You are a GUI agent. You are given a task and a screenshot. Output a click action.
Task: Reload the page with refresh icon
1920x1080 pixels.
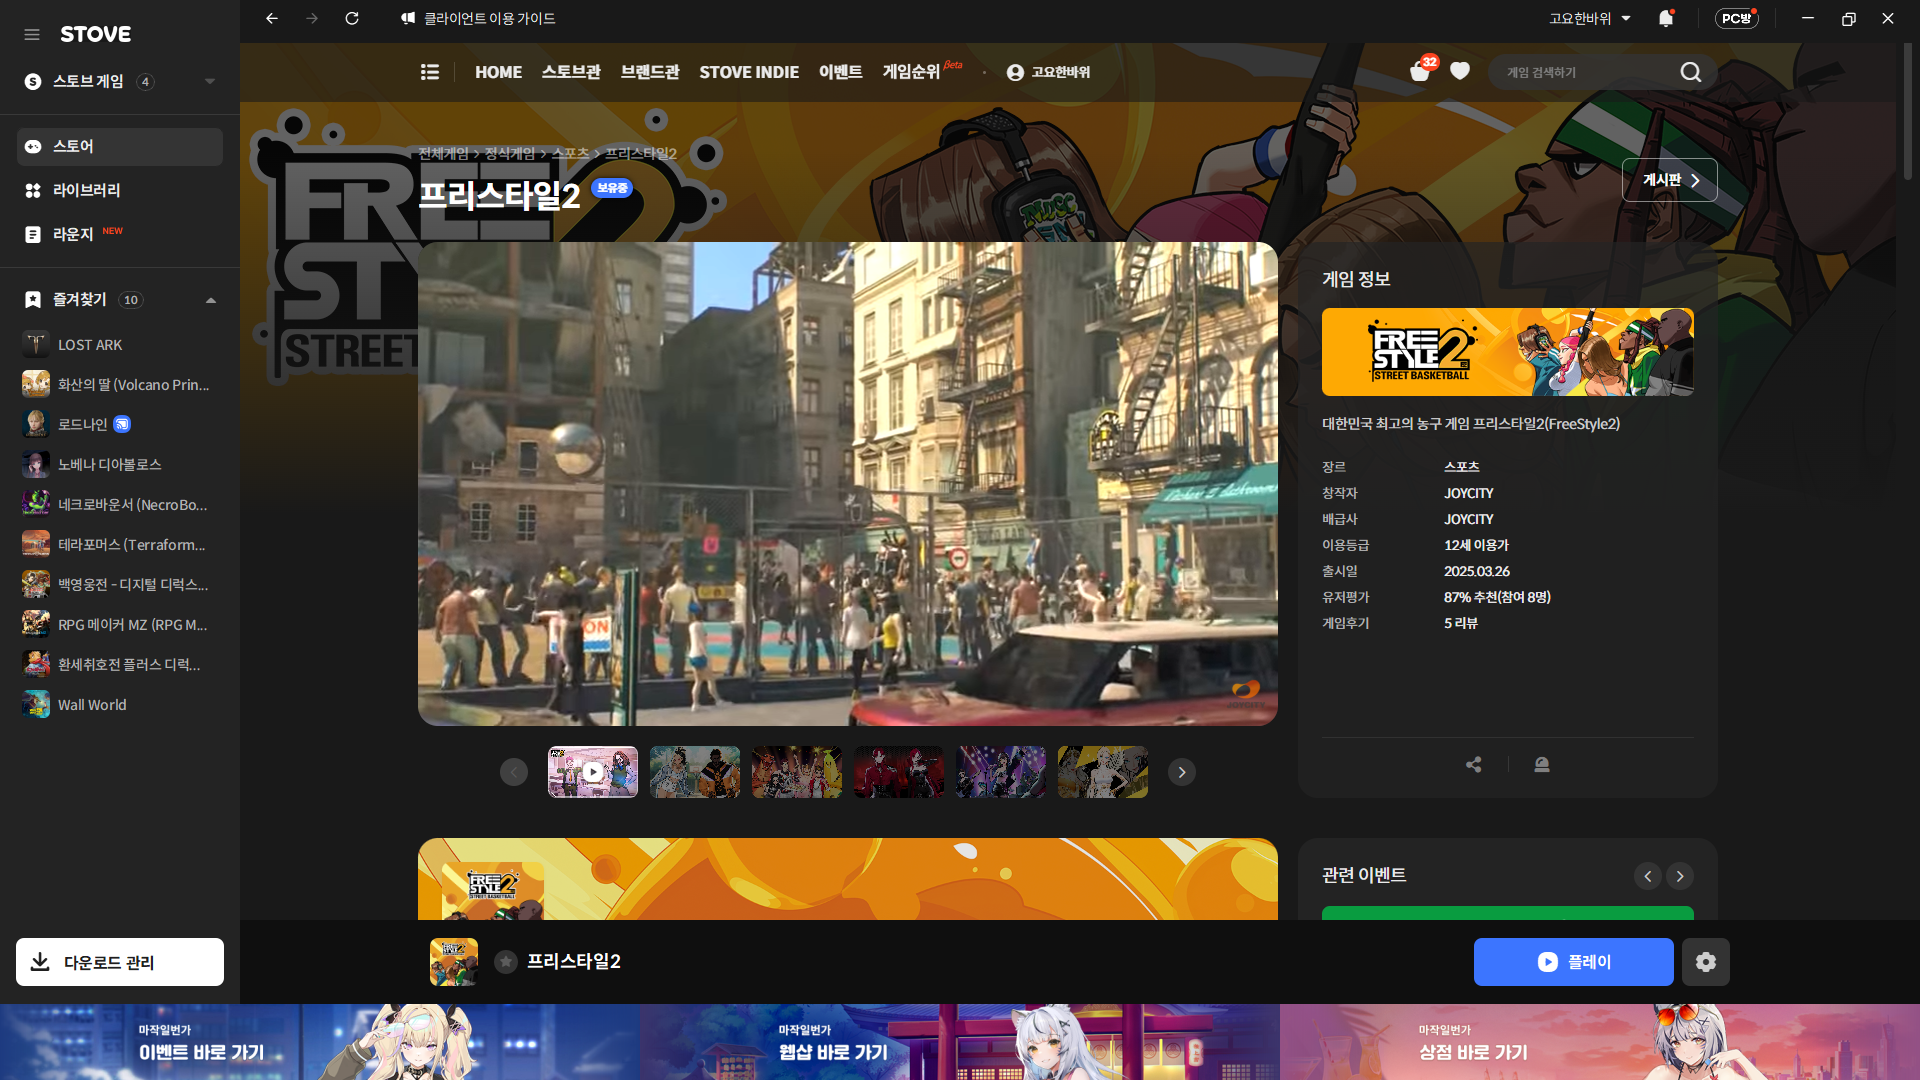[x=352, y=18]
